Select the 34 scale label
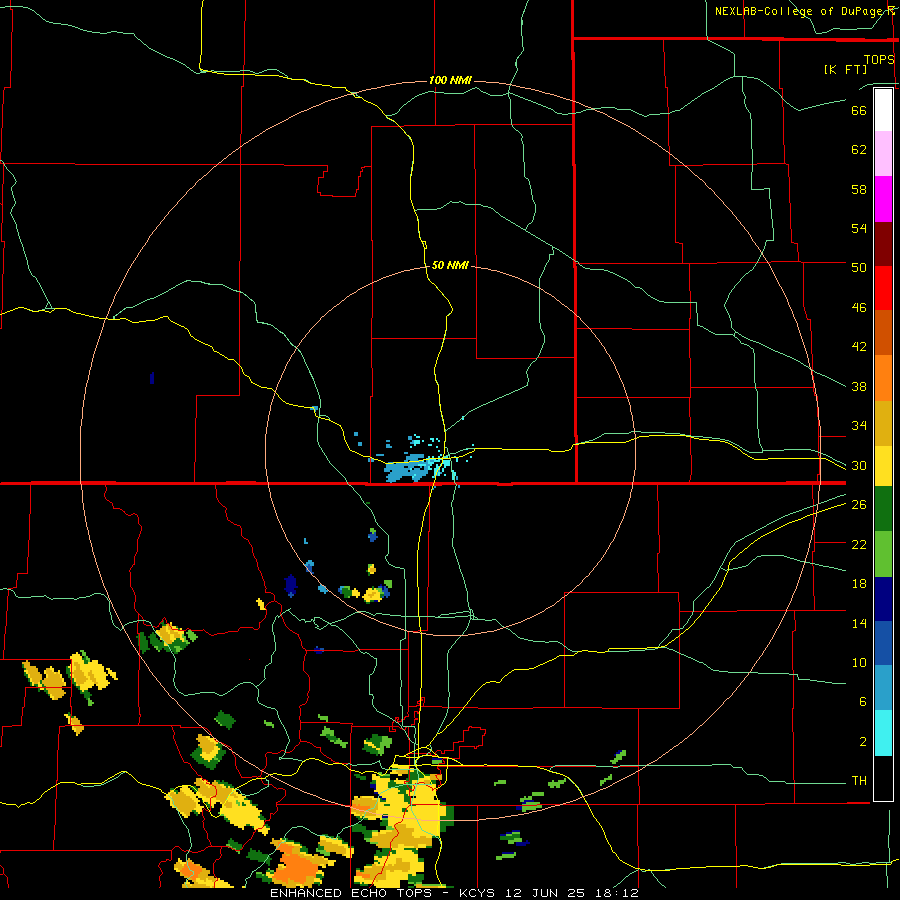This screenshot has width=900, height=900. [859, 425]
